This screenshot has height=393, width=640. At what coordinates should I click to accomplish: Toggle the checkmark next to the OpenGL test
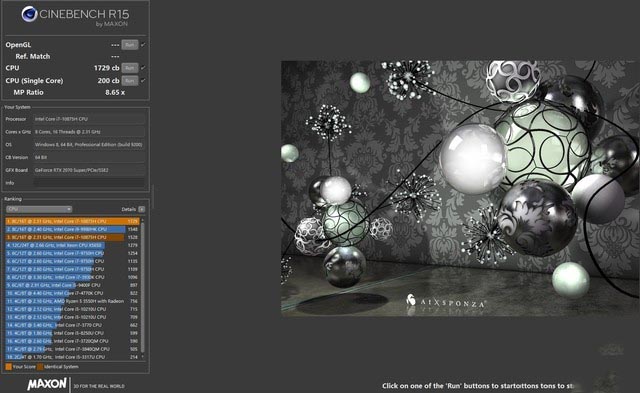[143, 45]
